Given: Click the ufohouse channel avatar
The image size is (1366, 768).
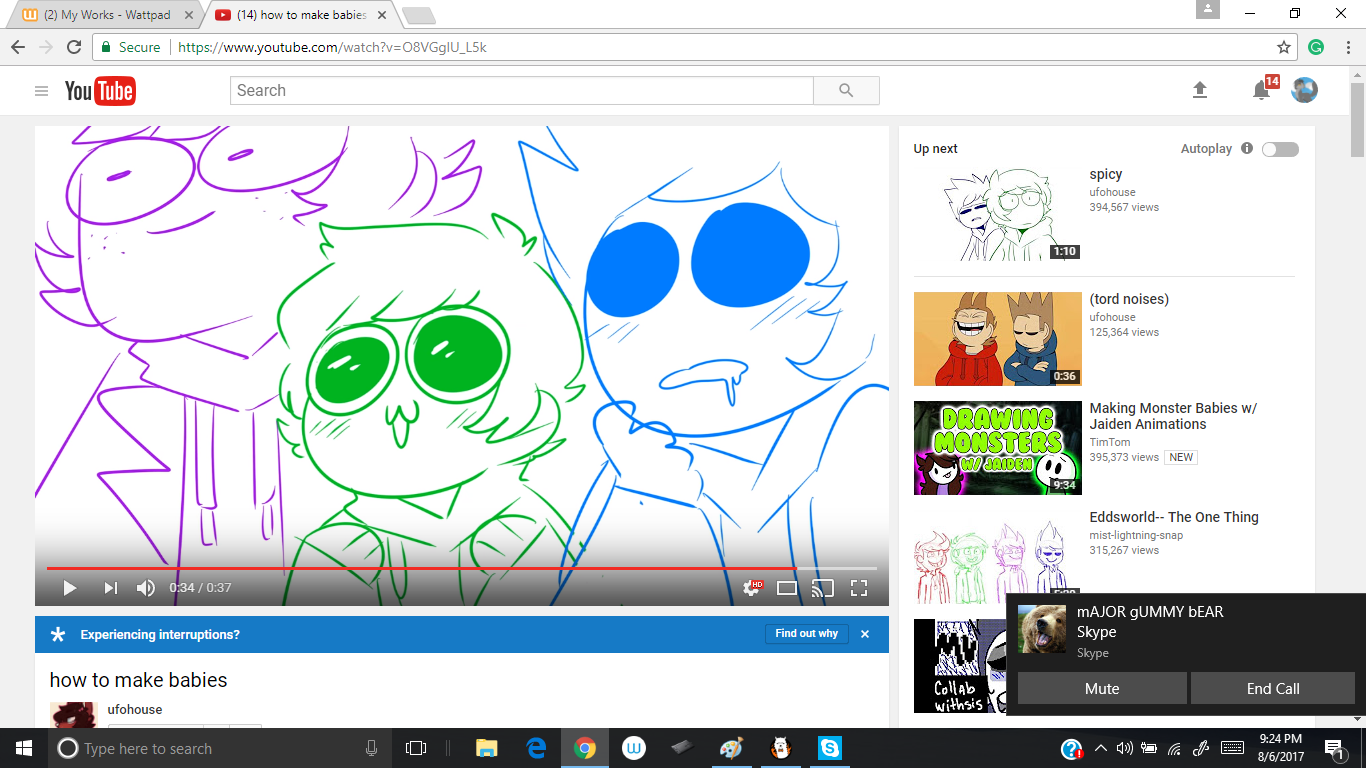Looking at the screenshot, I should 72,714.
